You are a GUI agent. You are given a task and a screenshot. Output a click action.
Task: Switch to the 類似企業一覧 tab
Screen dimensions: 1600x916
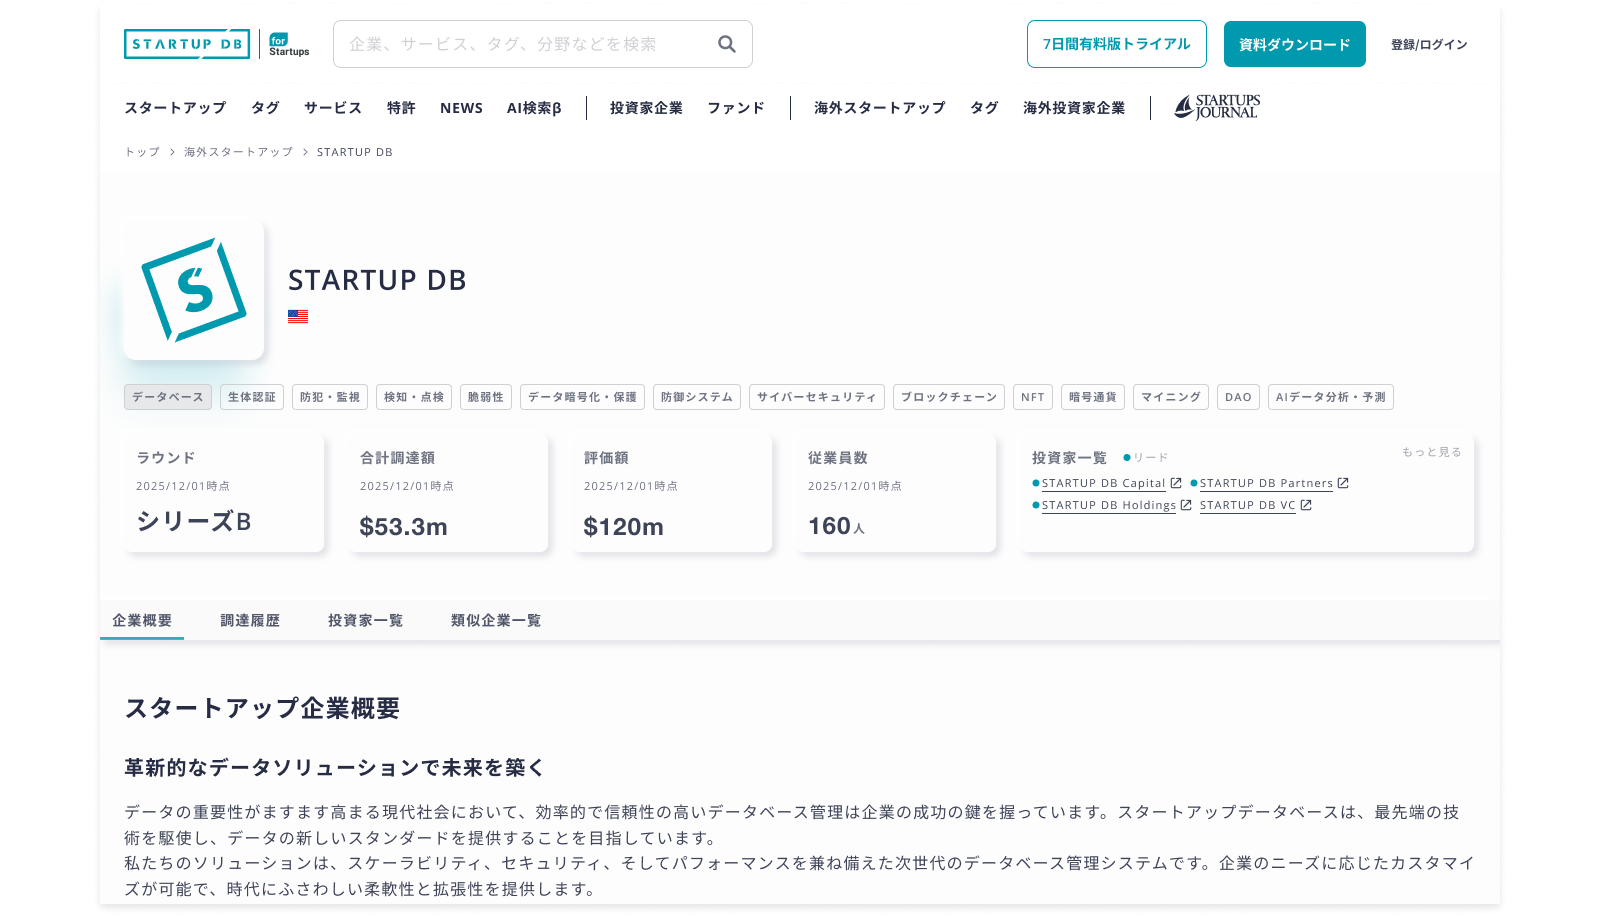(x=496, y=620)
